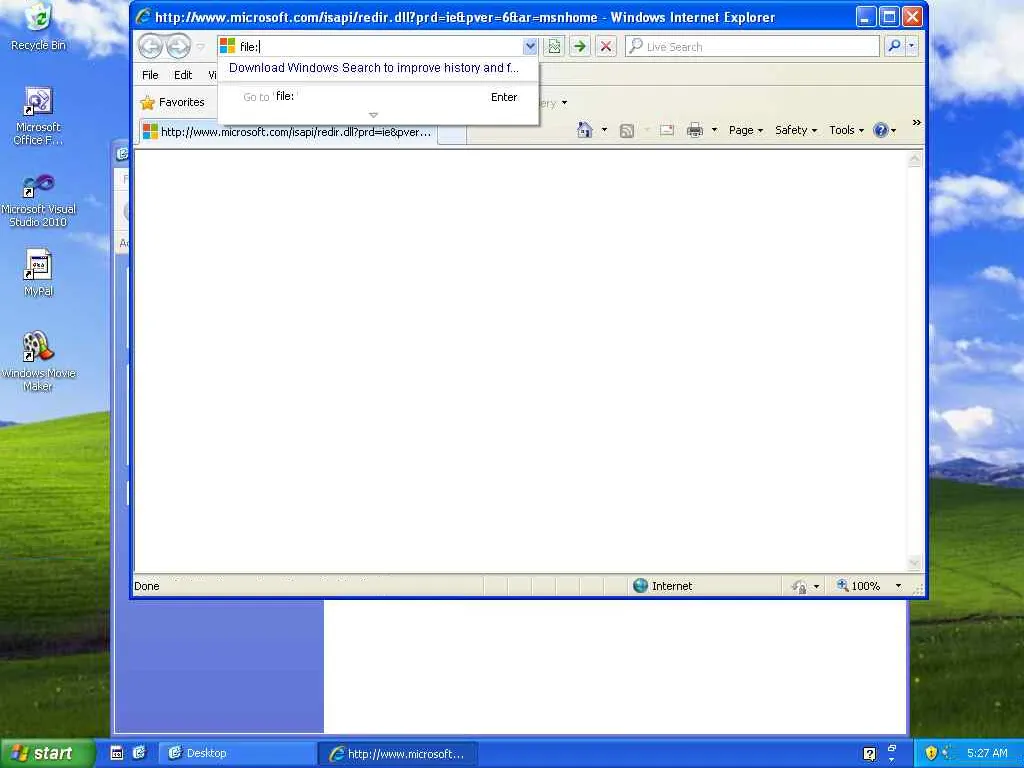
Task: Click the Done status bar text
Action: (x=147, y=586)
